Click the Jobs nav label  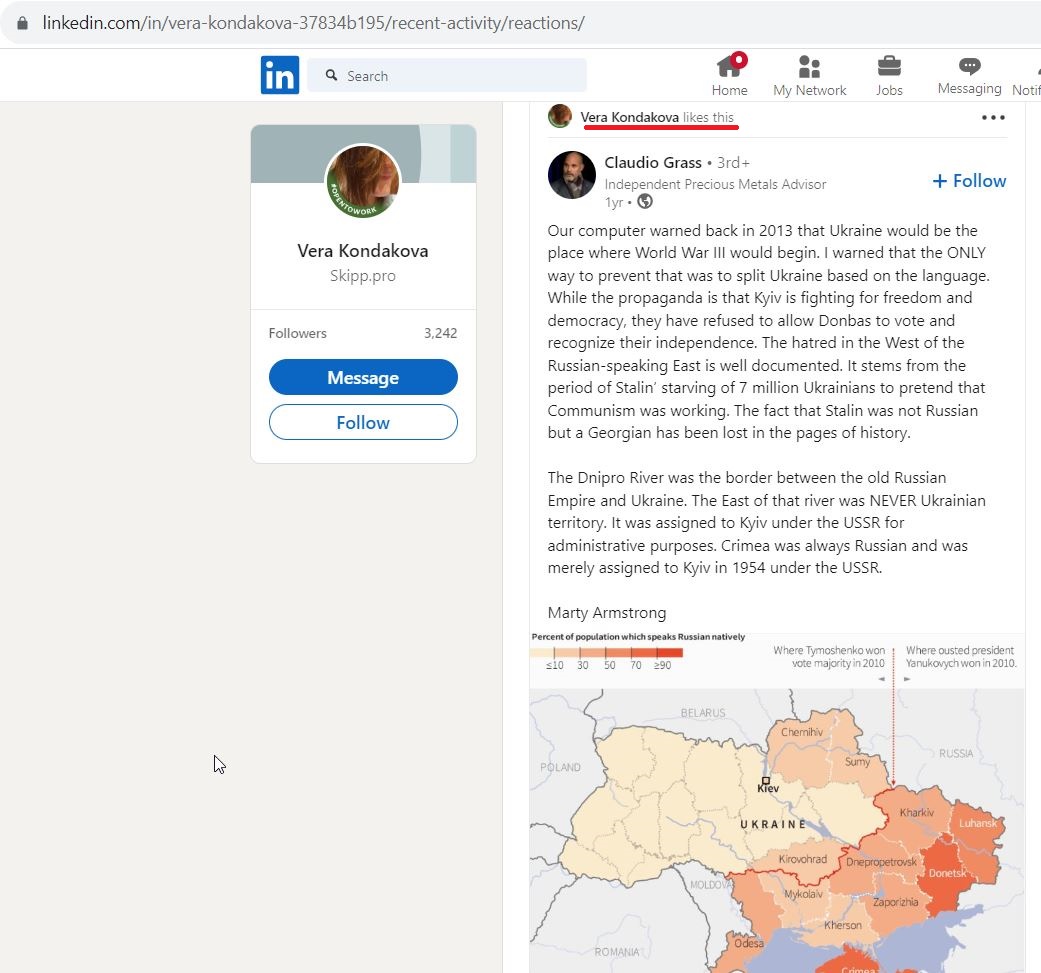(x=889, y=90)
